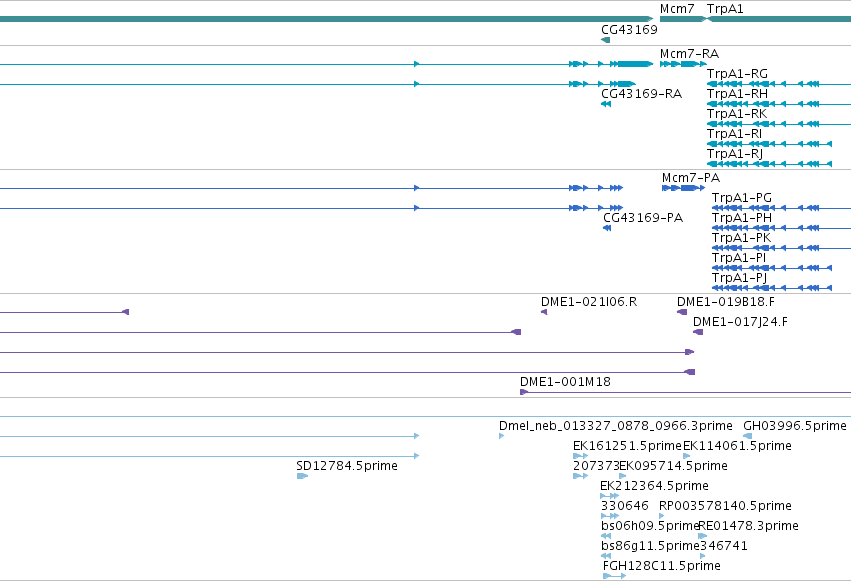Select the TrpA1-PG polypeptide
This screenshot has width=851, height=581.
point(782,208)
